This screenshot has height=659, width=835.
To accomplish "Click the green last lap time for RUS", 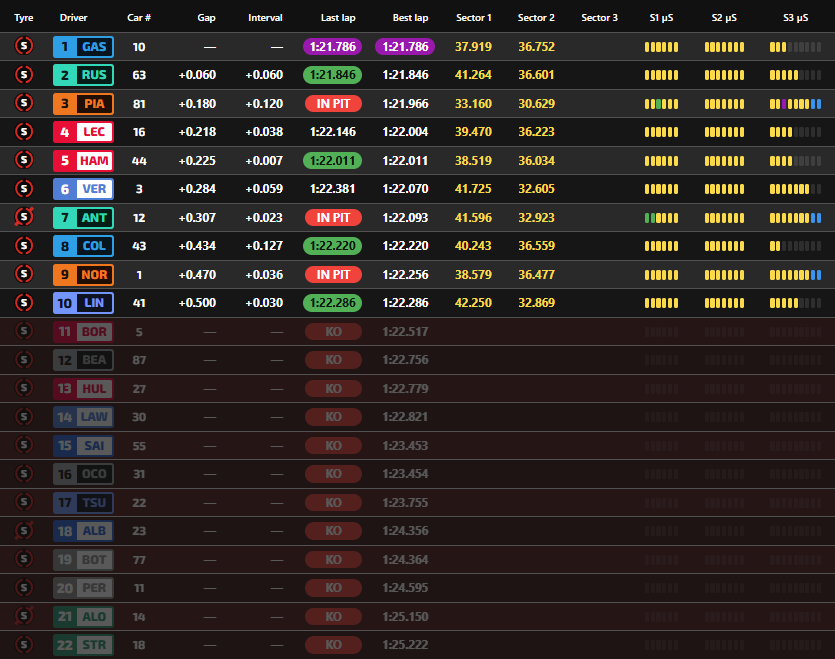I will coord(332,75).
